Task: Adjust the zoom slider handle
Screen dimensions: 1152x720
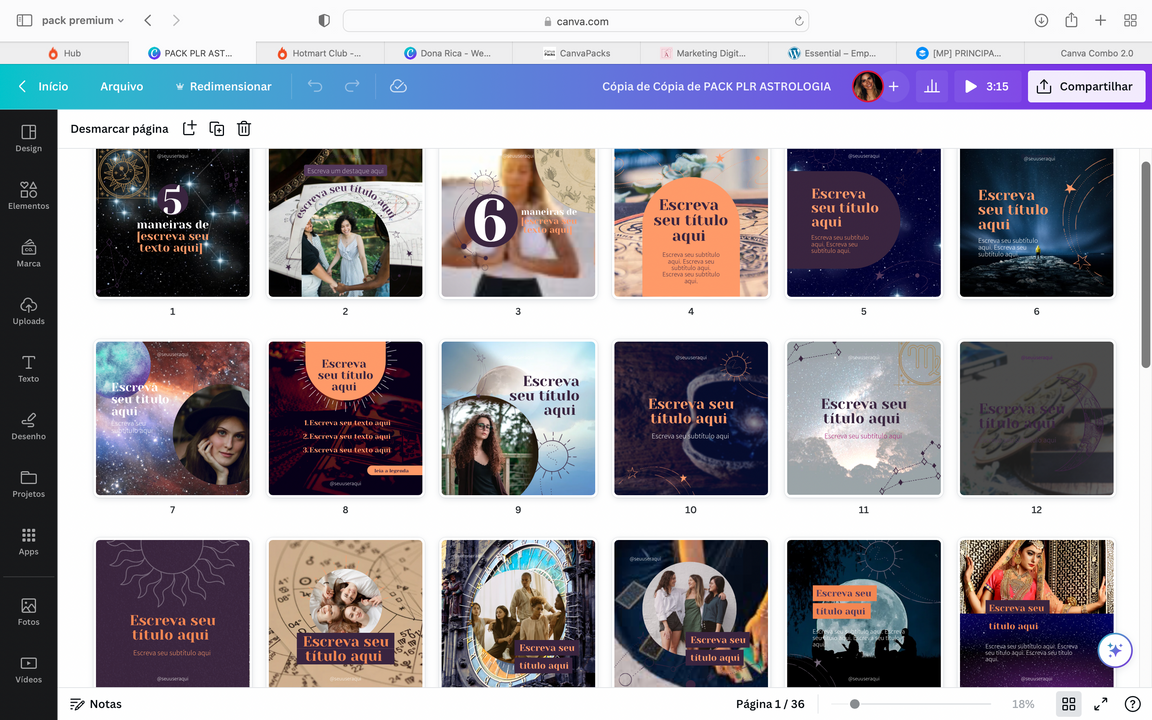Action: click(x=854, y=704)
